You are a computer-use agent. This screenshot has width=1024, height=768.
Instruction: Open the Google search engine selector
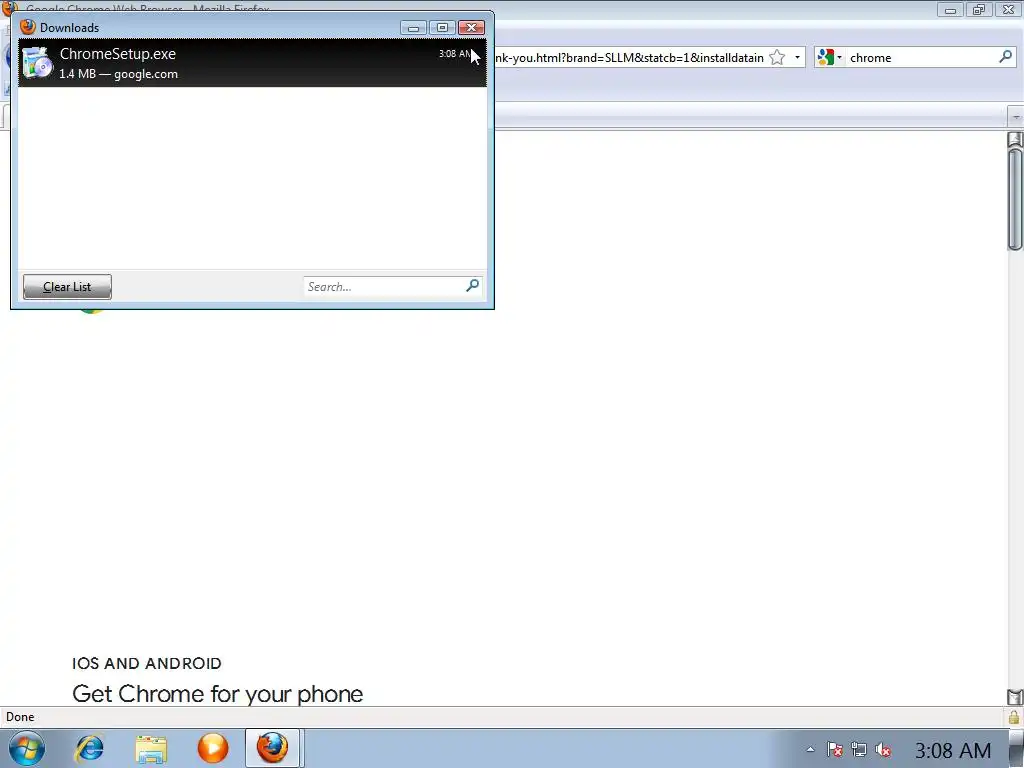pos(829,57)
